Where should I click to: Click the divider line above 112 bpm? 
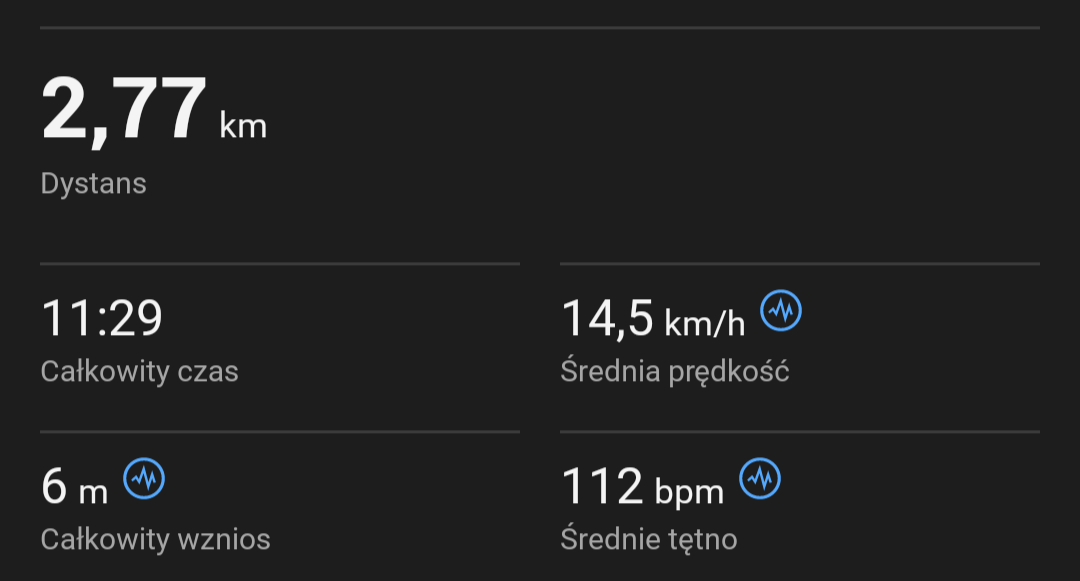point(800,432)
